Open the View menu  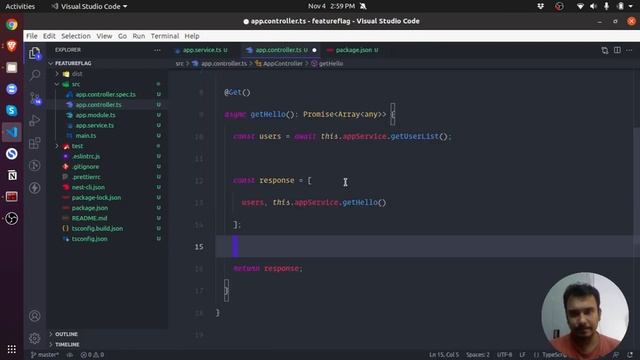click(x=104, y=36)
